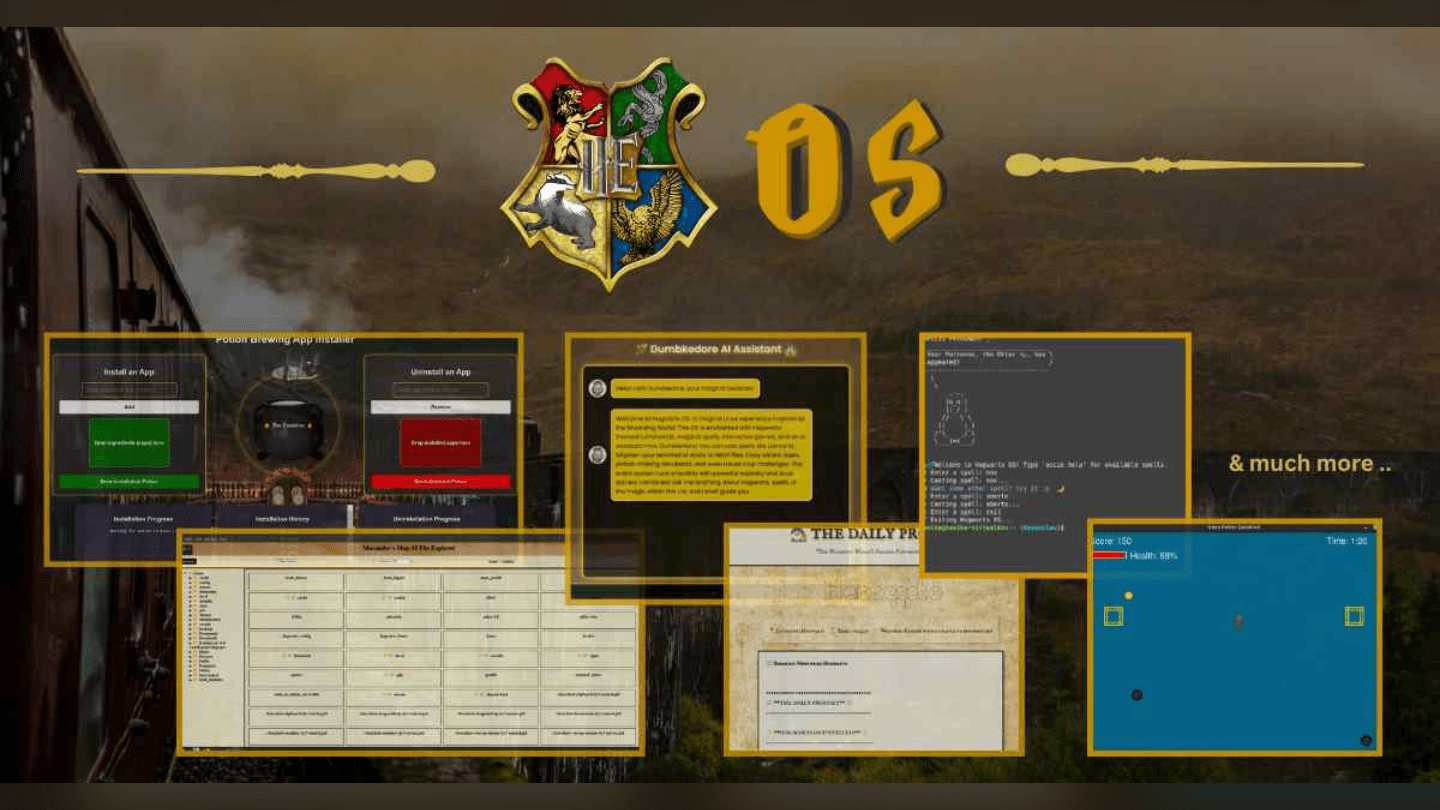Click the grey player figure mid-field in the game
Viewport: 1440px width, 810px height.
click(x=1239, y=621)
